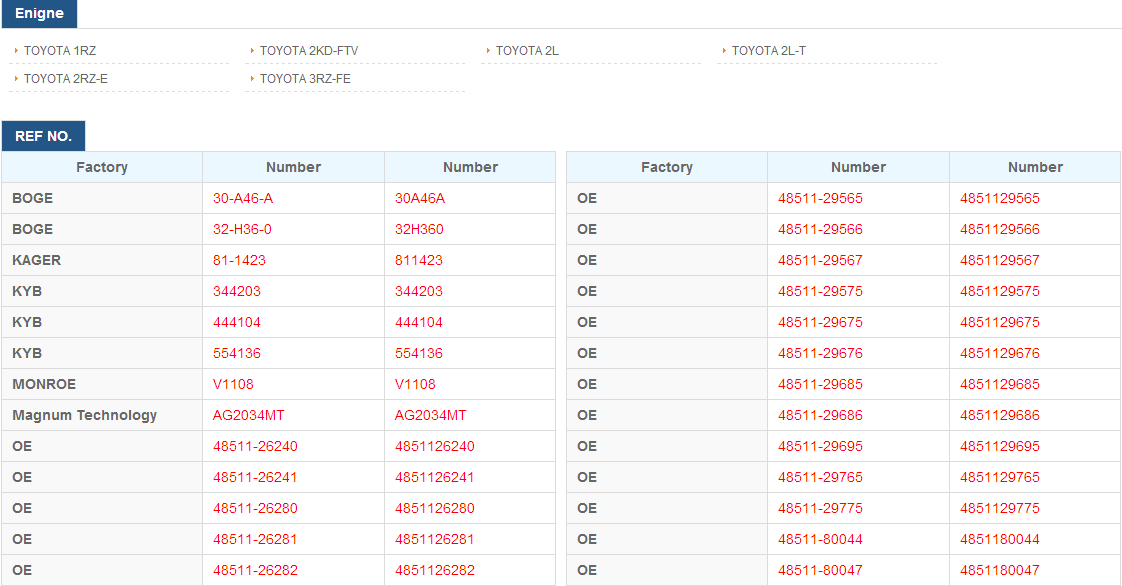Image resolution: width=1122 pixels, height=586 pixels.
Task: Click the KAGER factory cell
Action: point(102,260)
